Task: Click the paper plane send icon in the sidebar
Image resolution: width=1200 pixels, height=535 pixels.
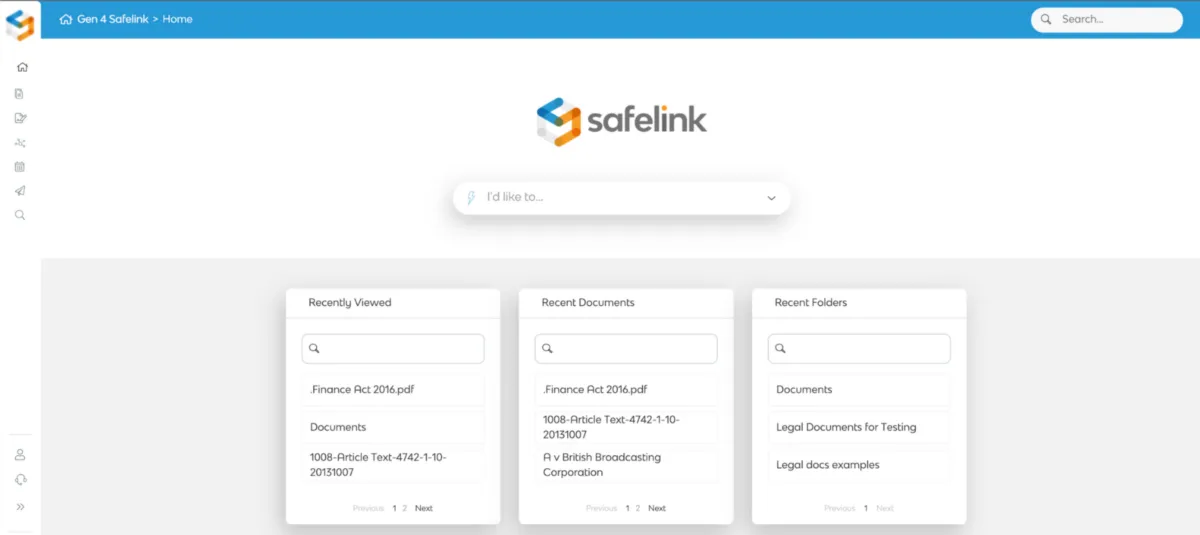Action: [x=20, y=191]
